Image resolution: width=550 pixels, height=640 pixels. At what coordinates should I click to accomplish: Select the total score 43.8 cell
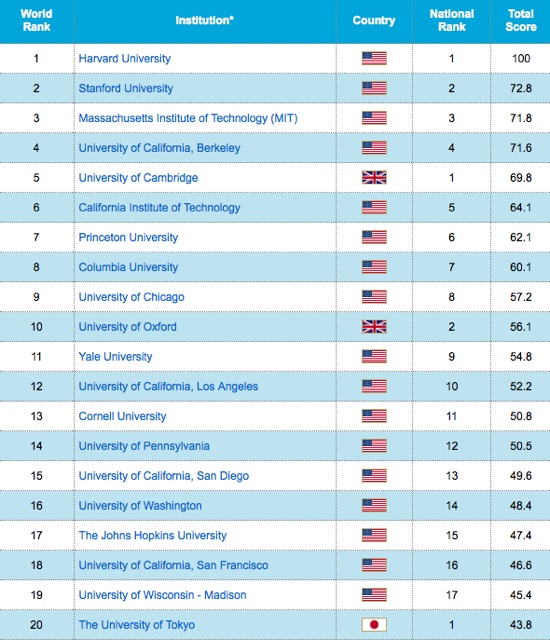pos(521,624)
